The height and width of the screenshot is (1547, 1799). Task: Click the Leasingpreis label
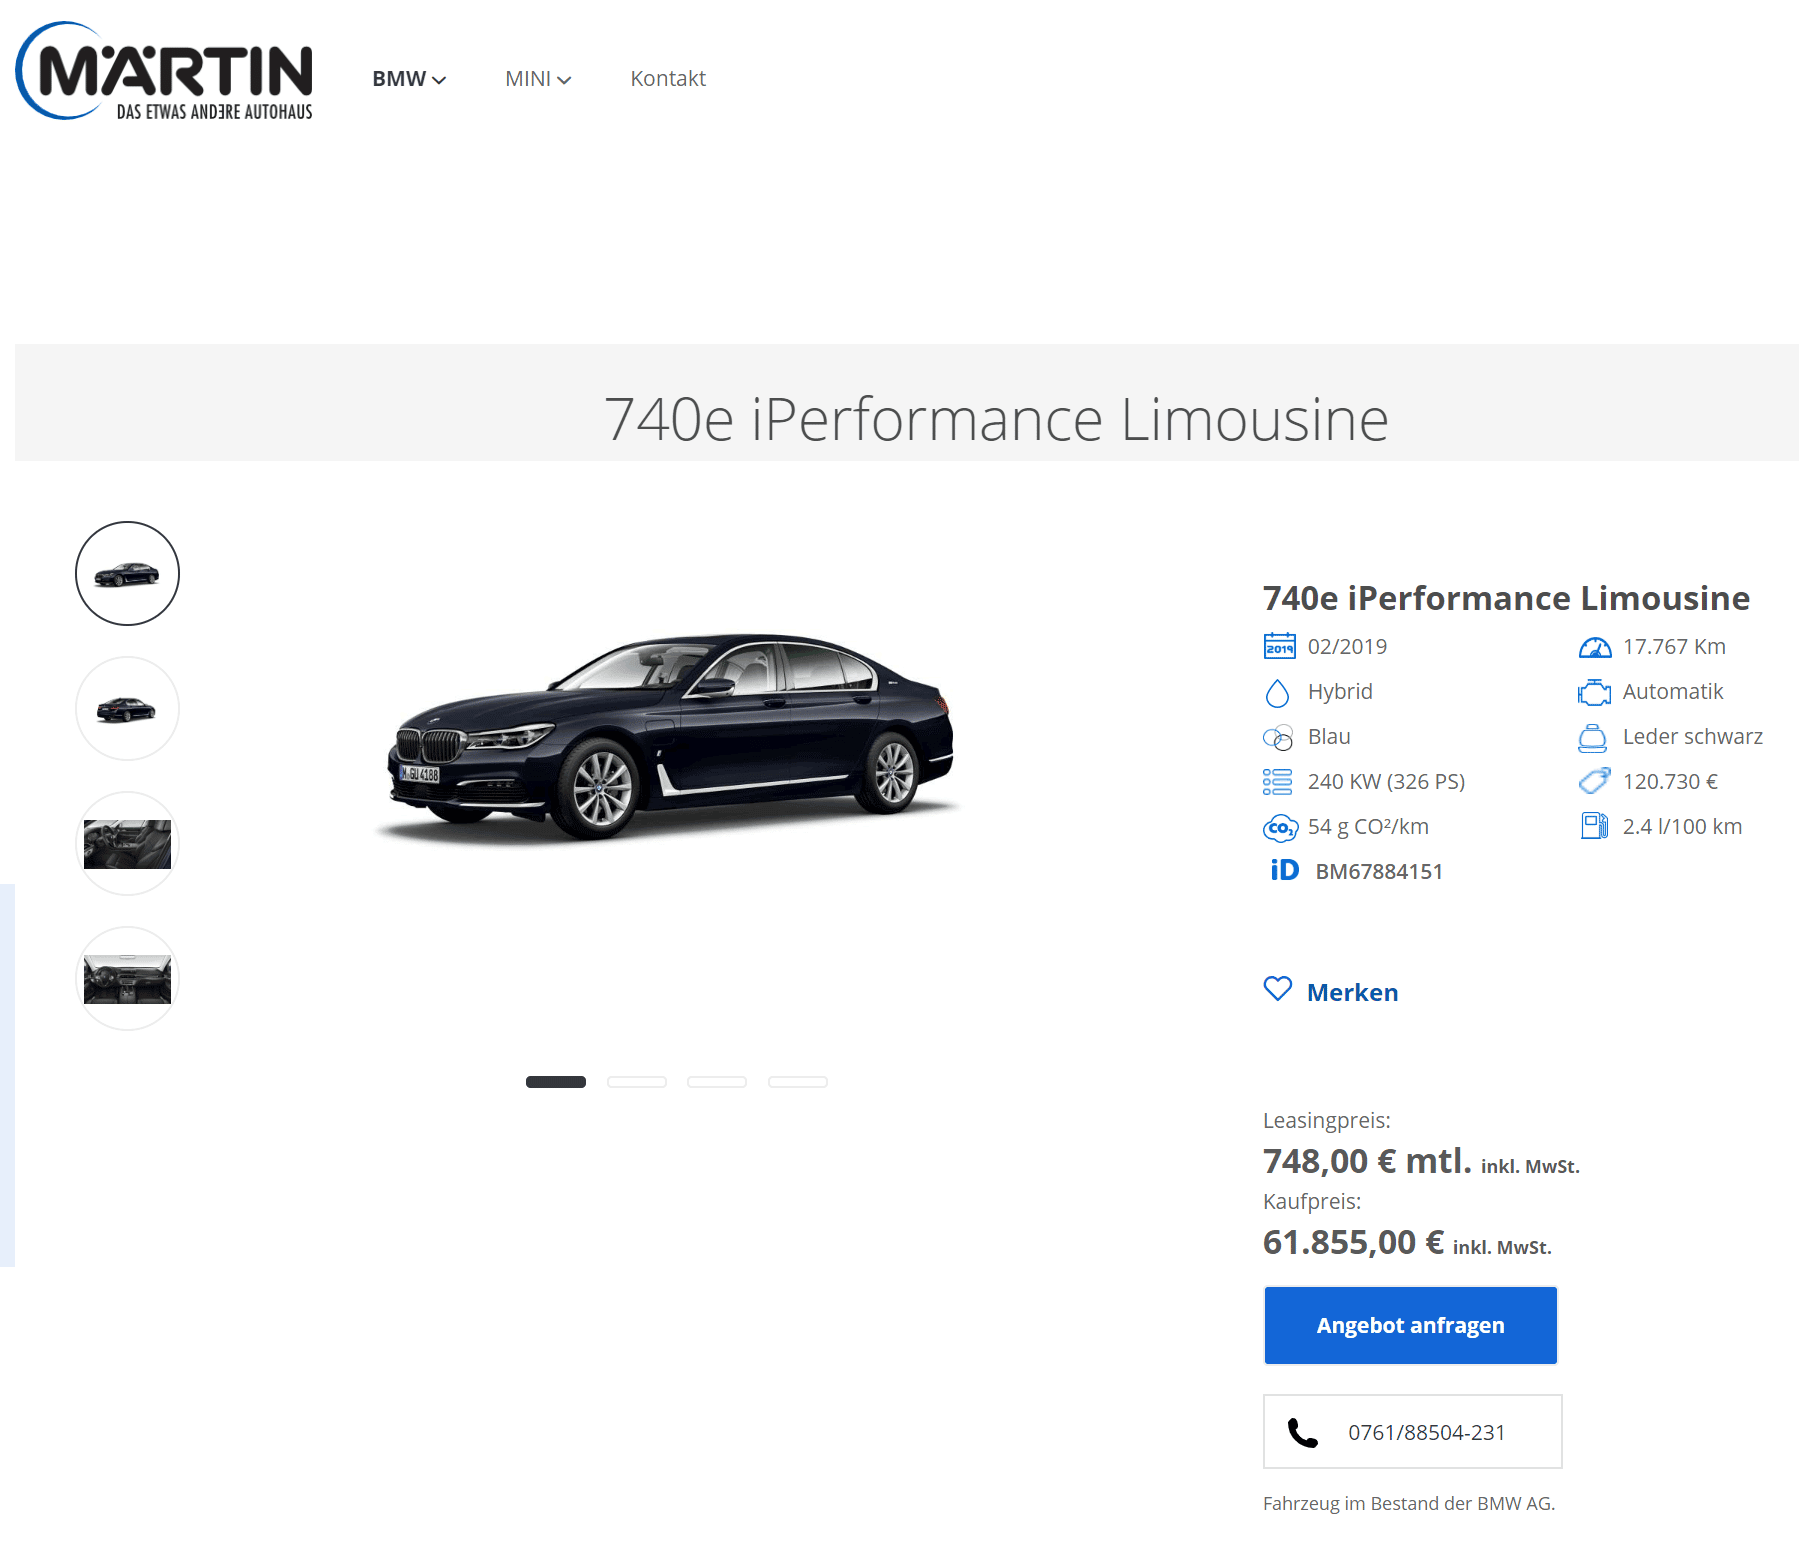tap(1327, 1121)
